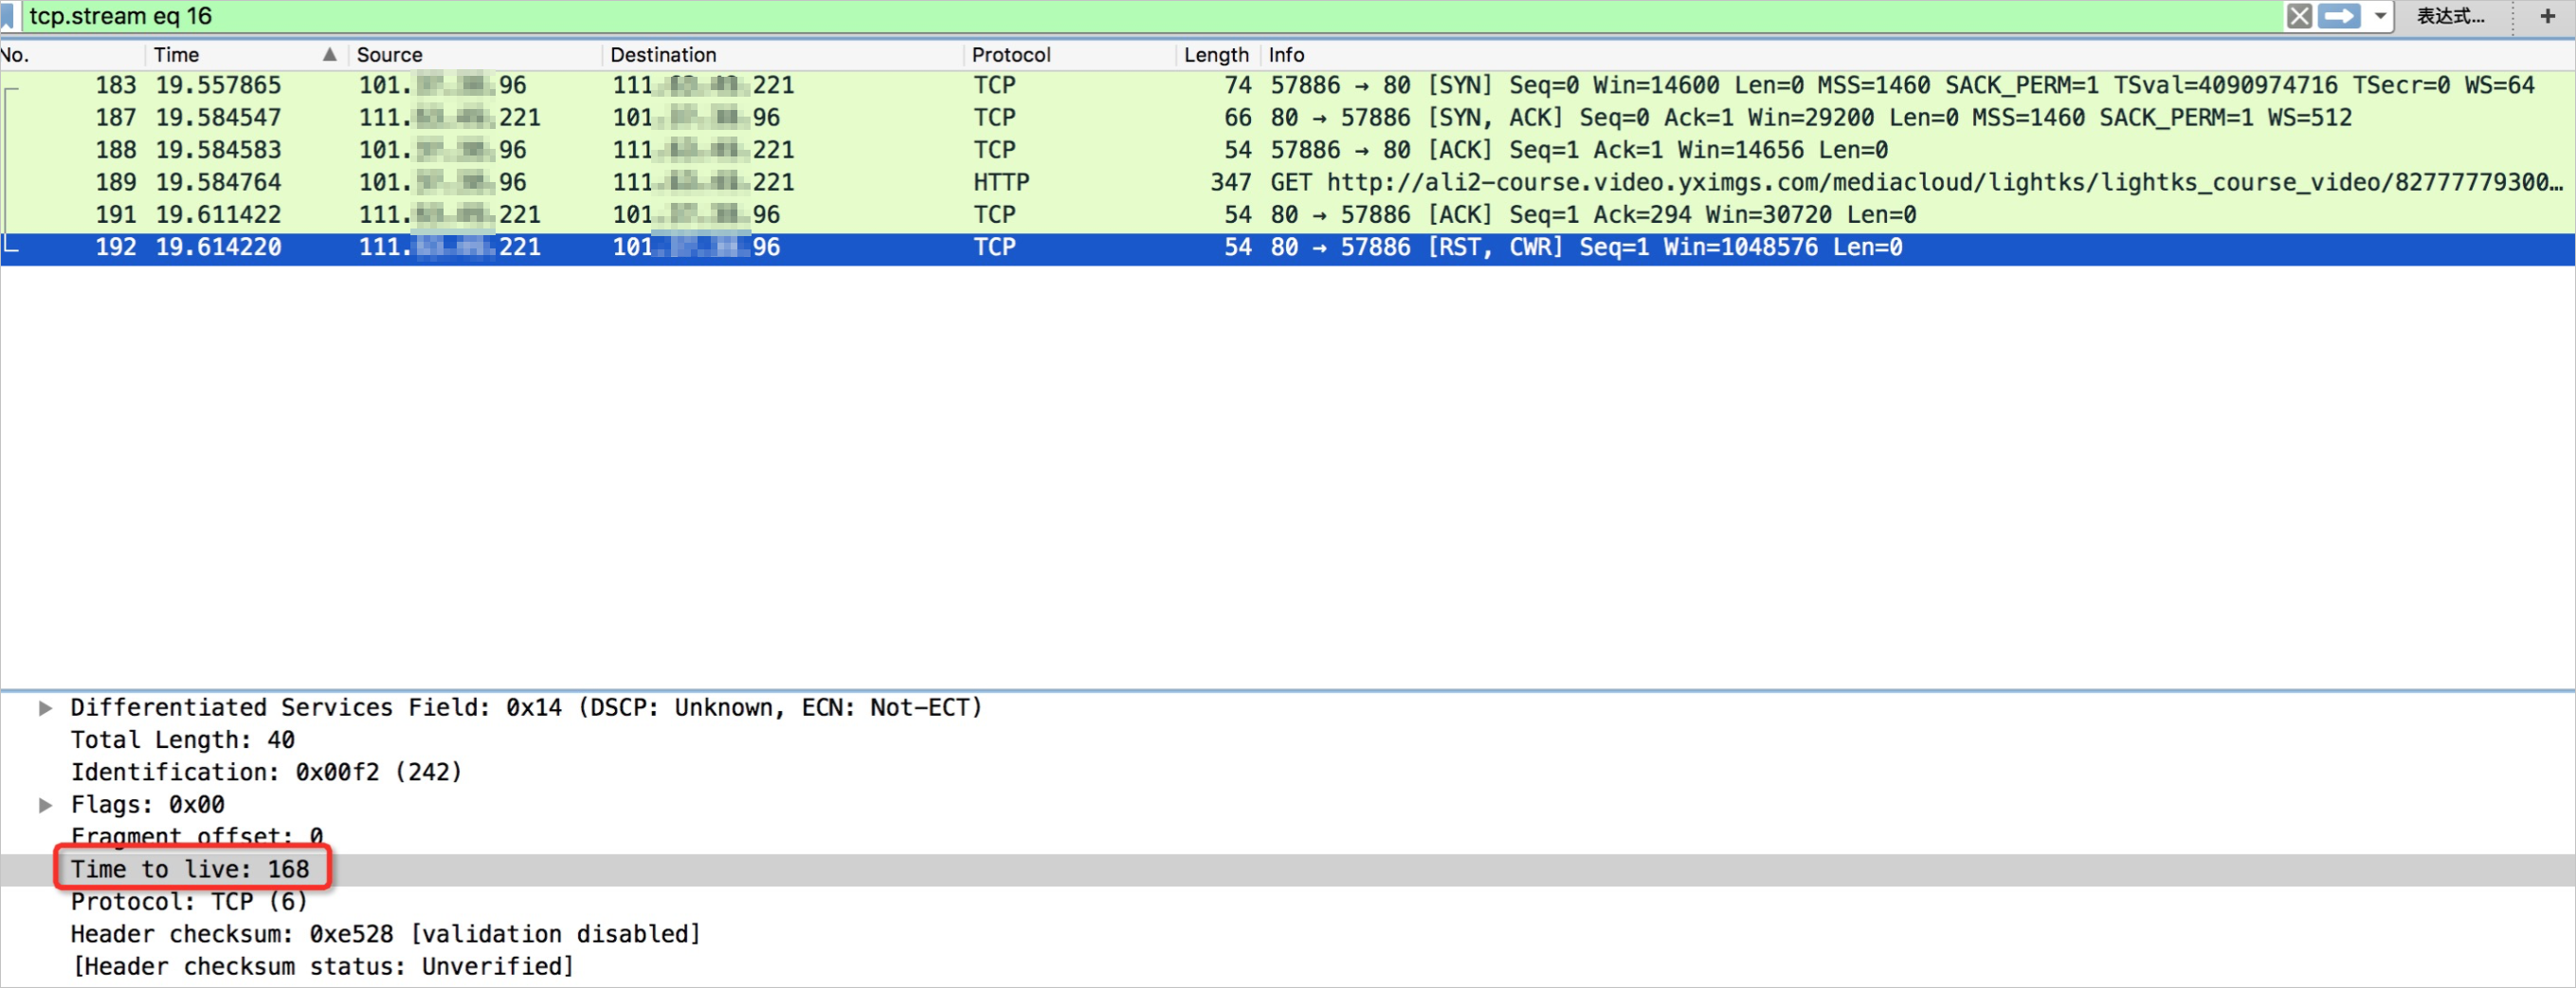Select Total Length: 40 field
This screenshot has width=2576, height=988.
tap(182, 741)
